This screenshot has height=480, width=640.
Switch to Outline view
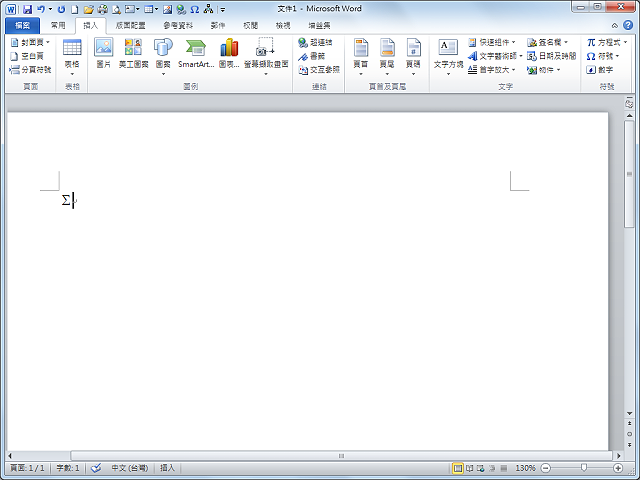[x=492, y=468]
